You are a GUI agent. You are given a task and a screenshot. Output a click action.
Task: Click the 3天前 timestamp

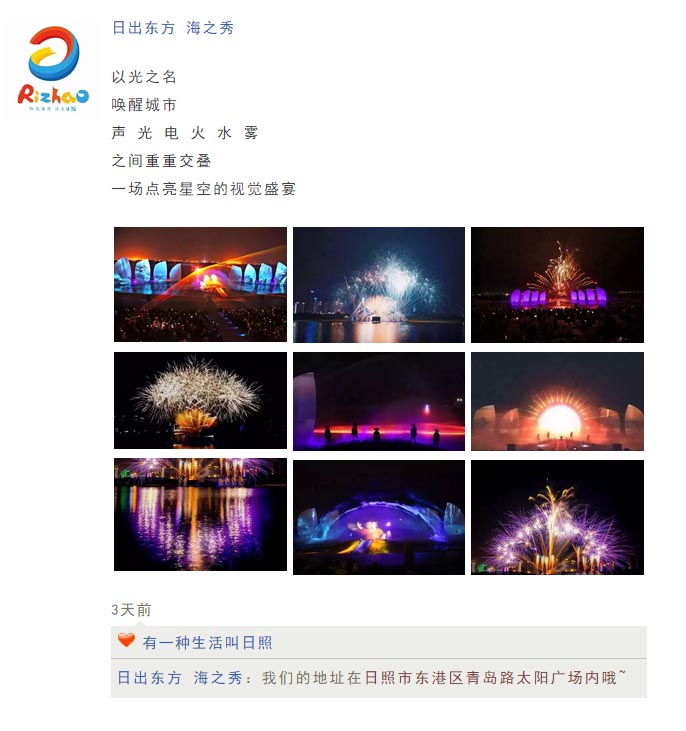[131, 609]
